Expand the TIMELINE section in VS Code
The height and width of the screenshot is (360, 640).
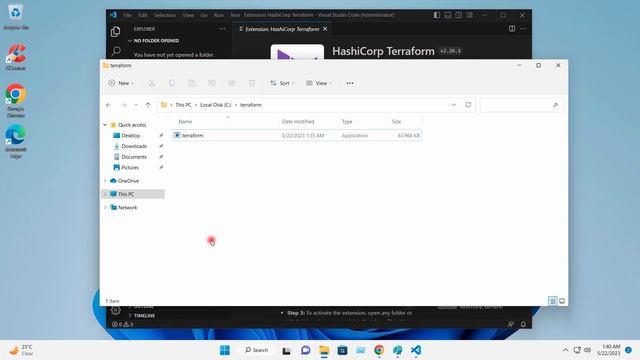coord(141,316)
